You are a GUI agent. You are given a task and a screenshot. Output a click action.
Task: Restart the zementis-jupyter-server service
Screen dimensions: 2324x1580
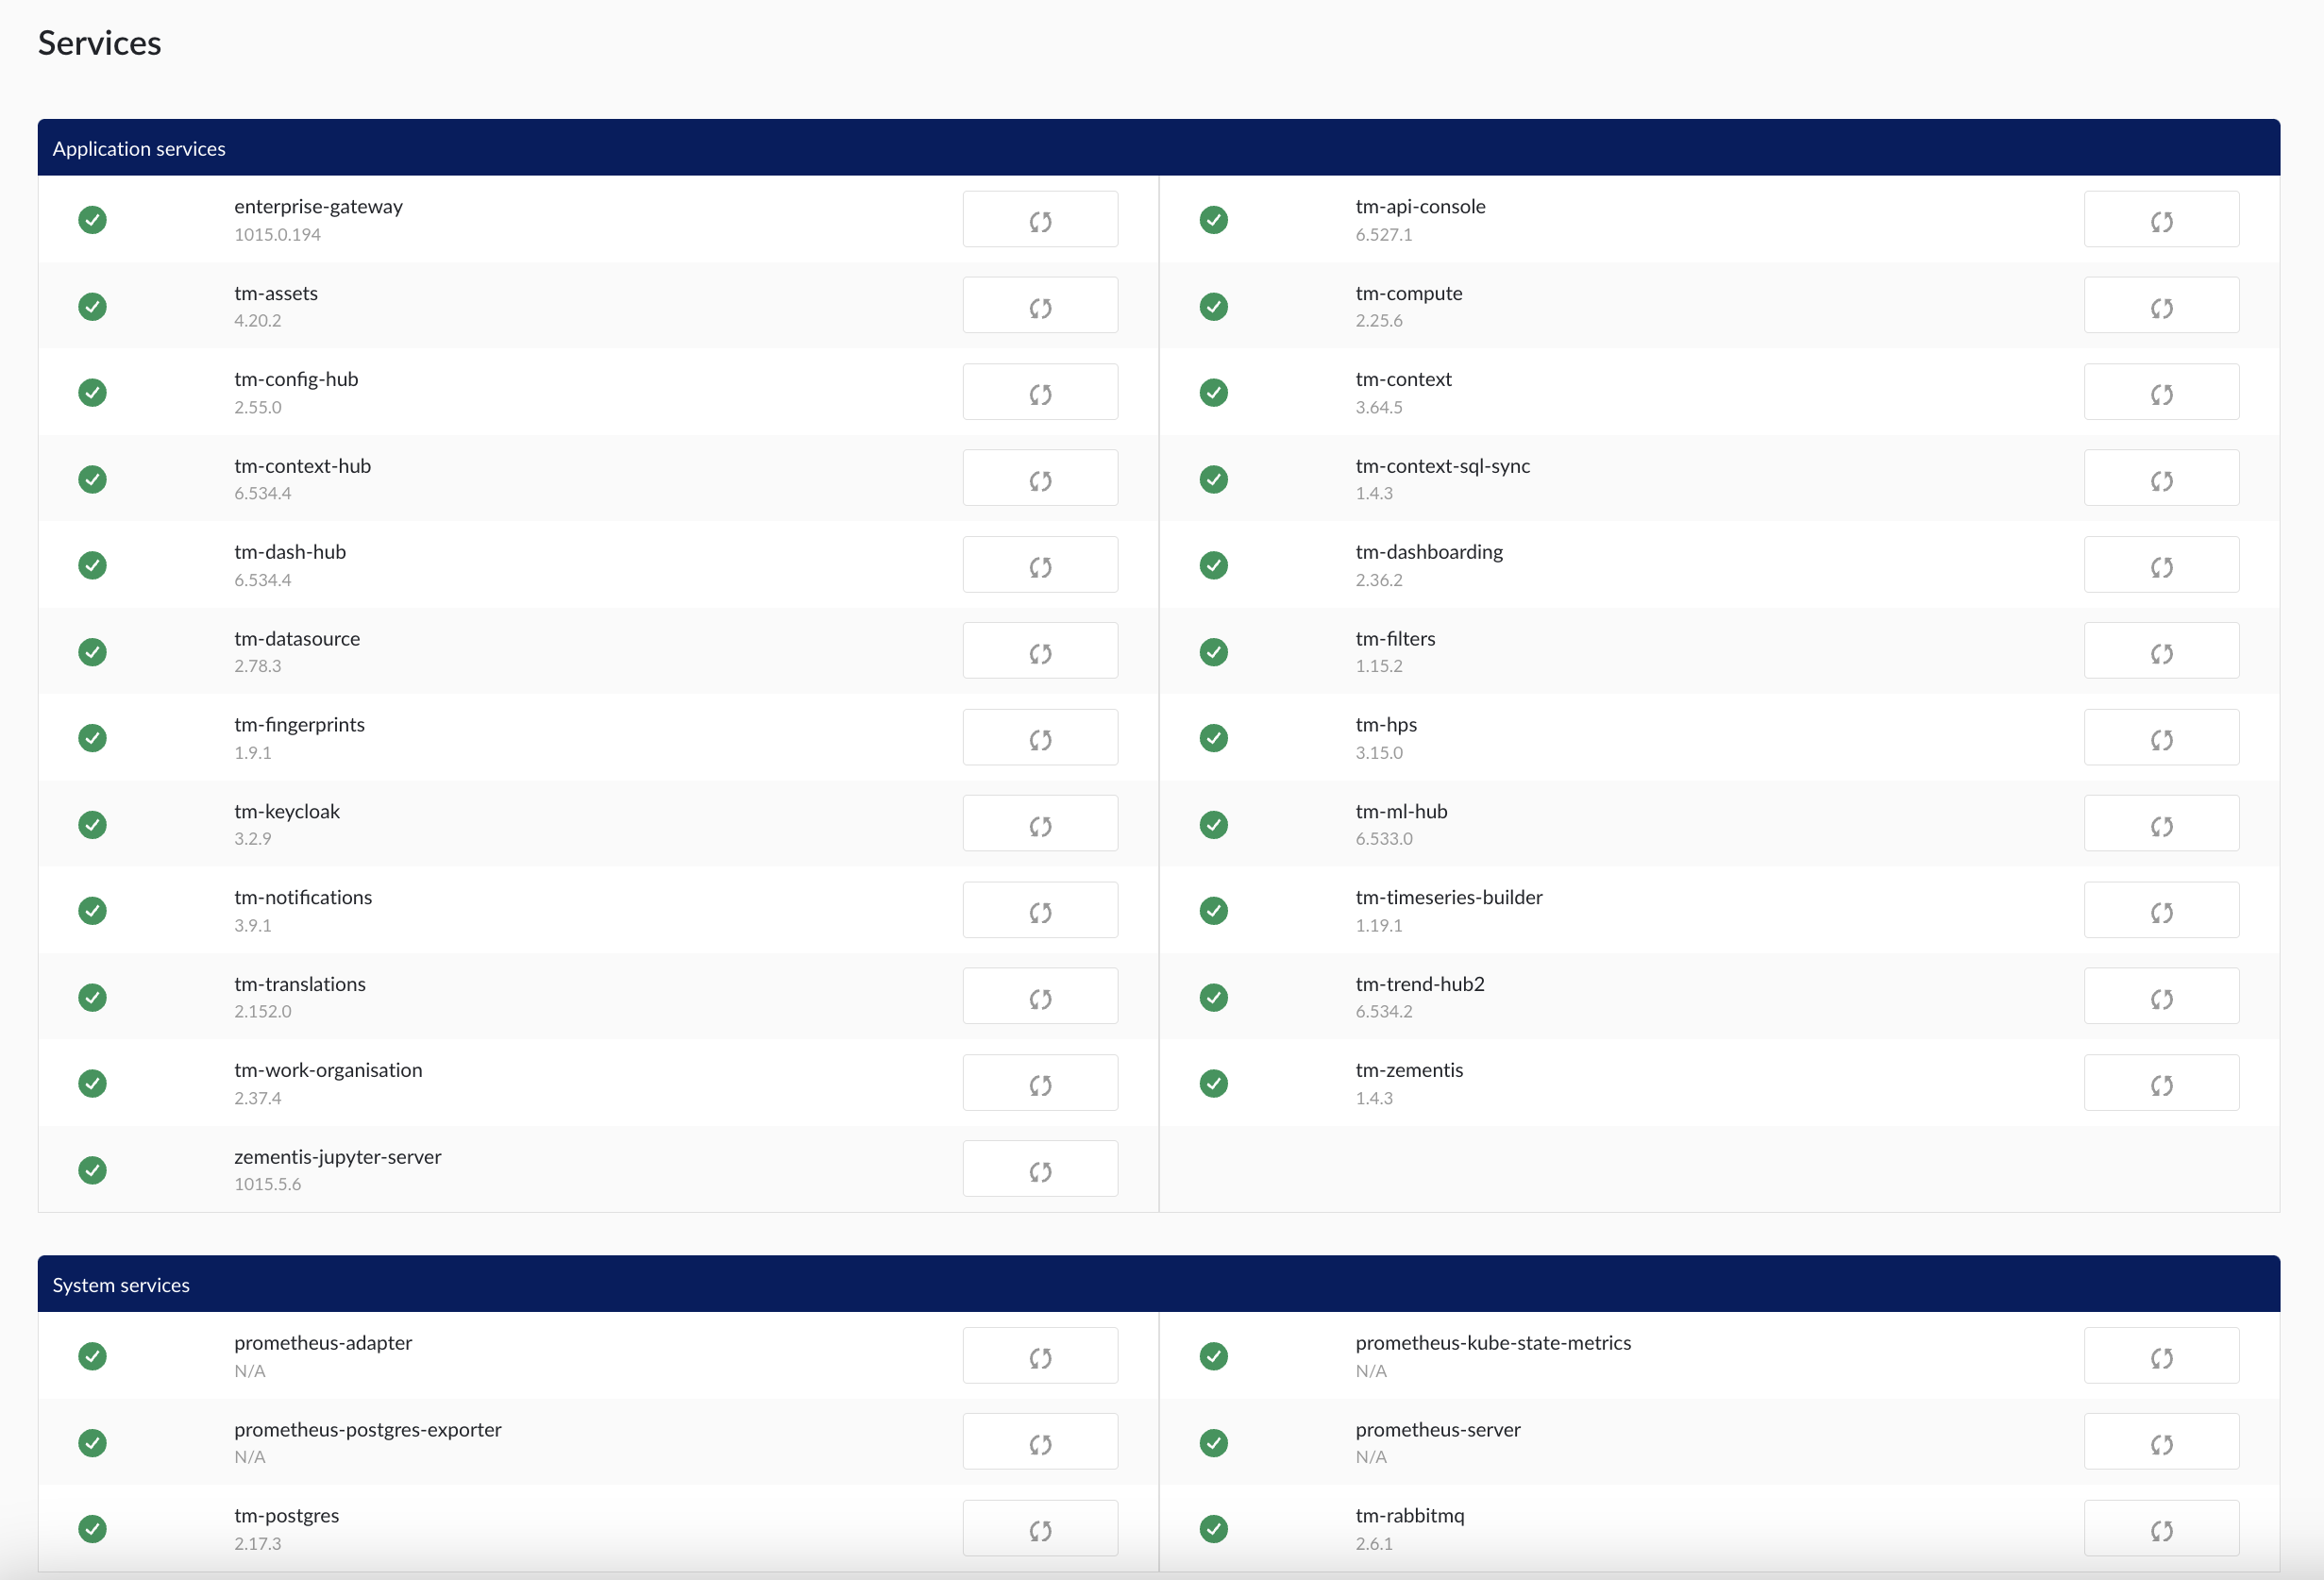click(x=1040, y=1169)
